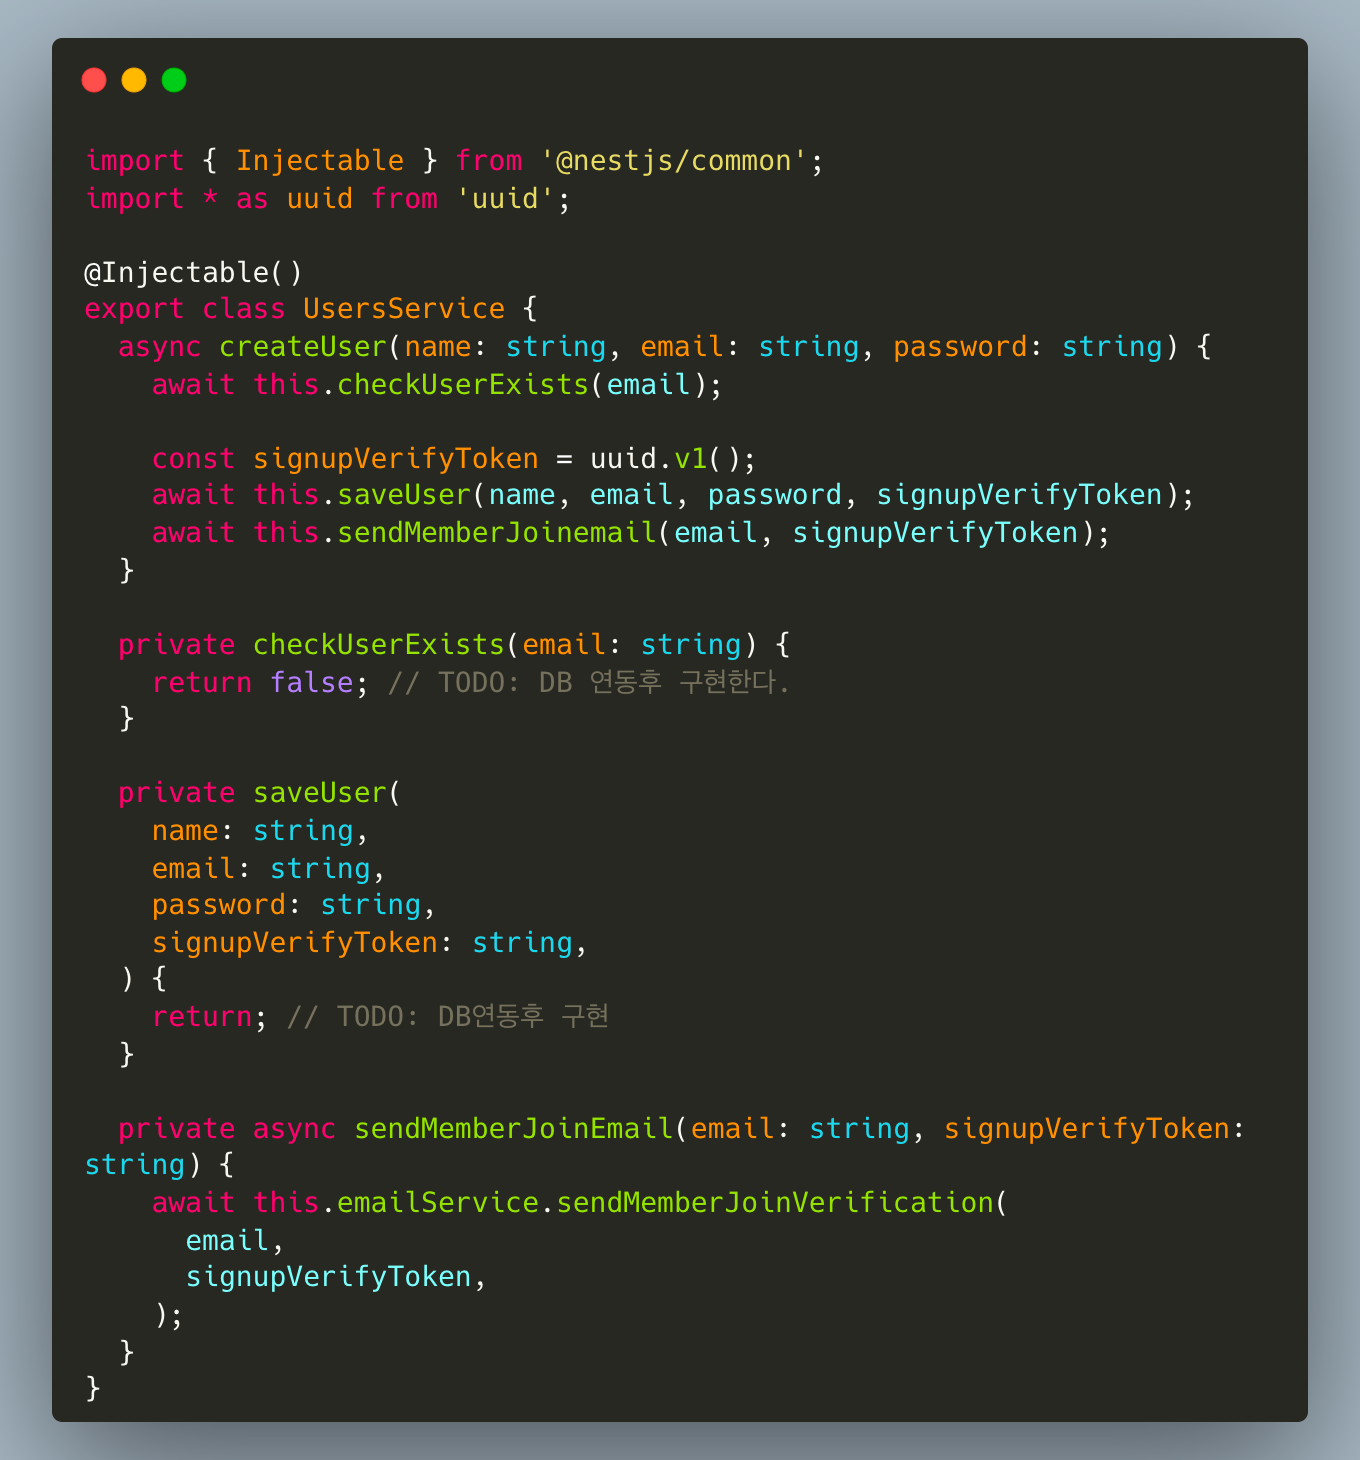Image resolution: width=1360 pixels, height=1460 pixels.
Task: Click the comment '// TODO: DB연동후 구현'
Action: (448, 1017)
